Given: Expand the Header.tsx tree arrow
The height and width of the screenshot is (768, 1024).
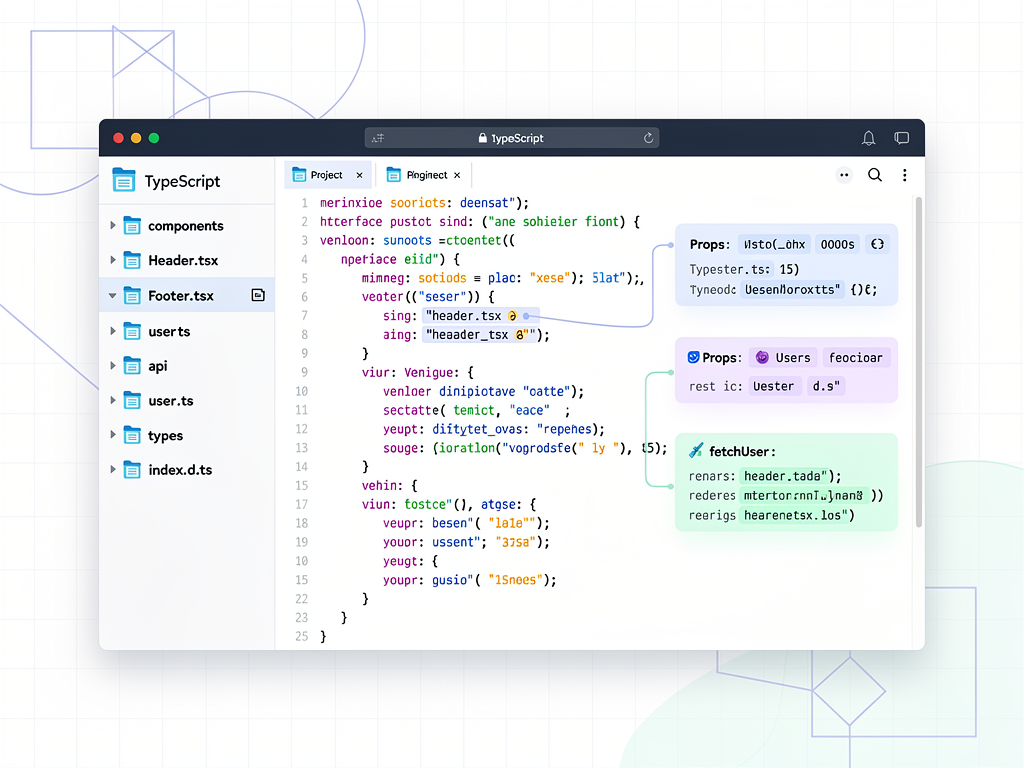Looking at the screenshot, I should click(x=112, y=260).
